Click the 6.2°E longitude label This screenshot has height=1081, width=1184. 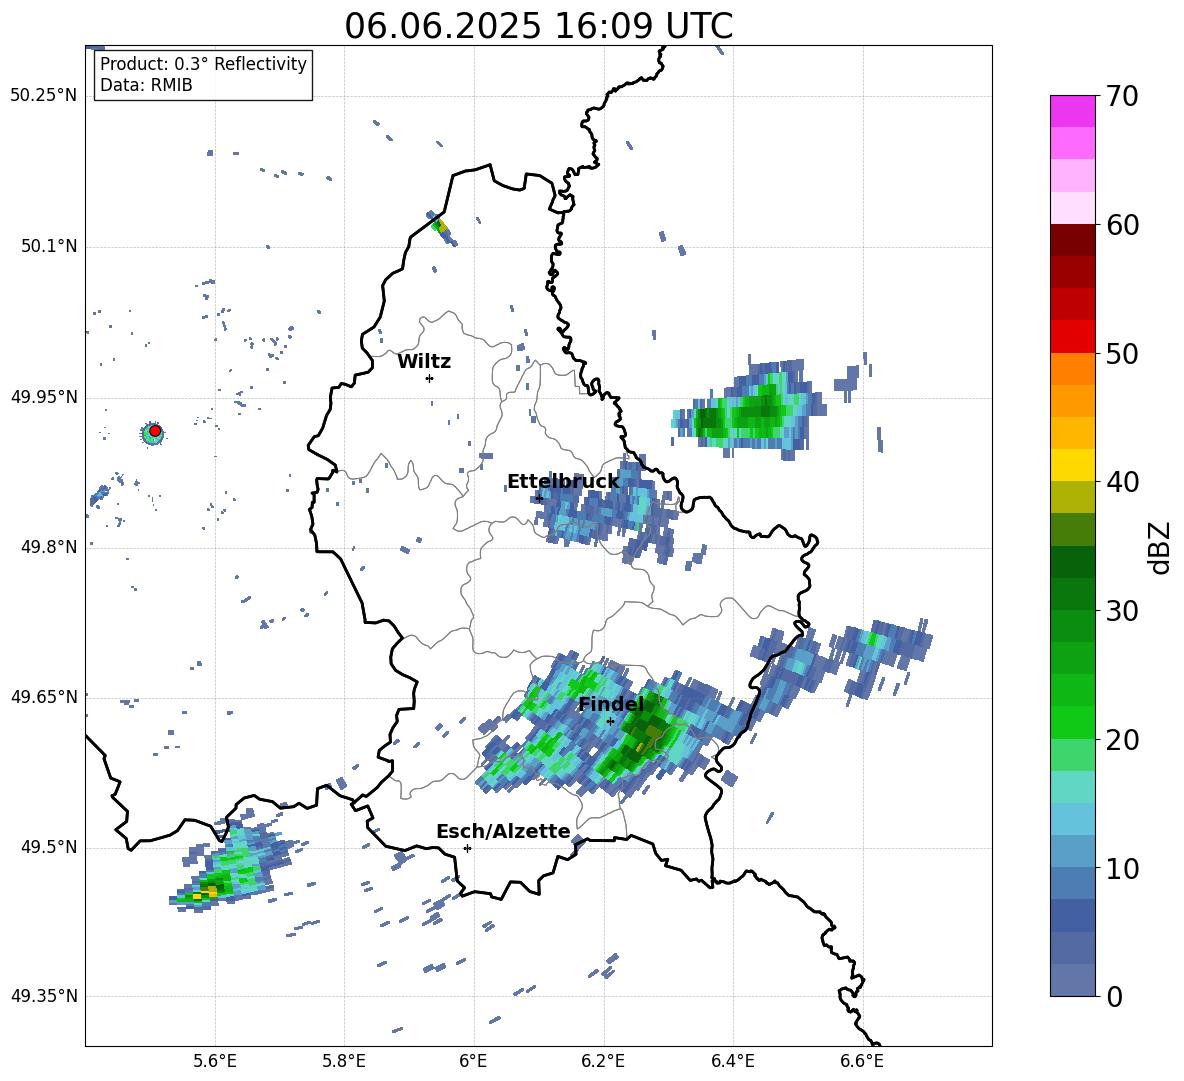point(603,1061)
